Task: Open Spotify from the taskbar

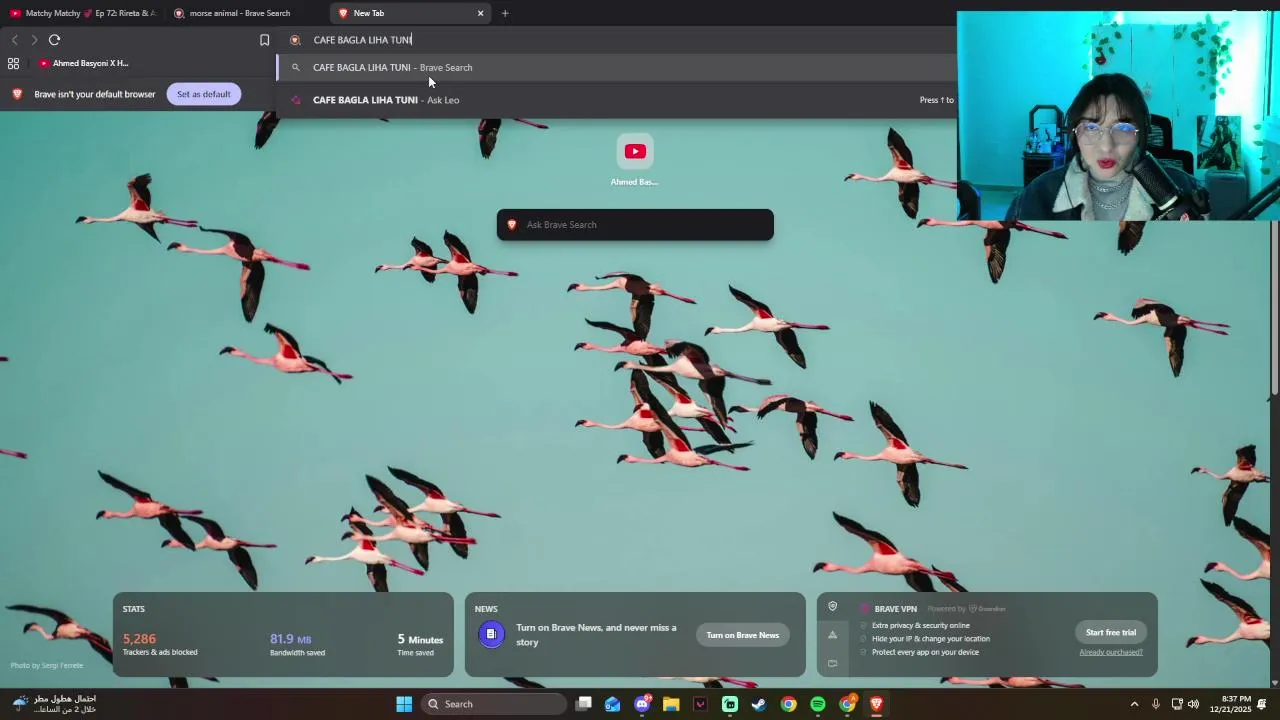Action: [x=818, y=704]
